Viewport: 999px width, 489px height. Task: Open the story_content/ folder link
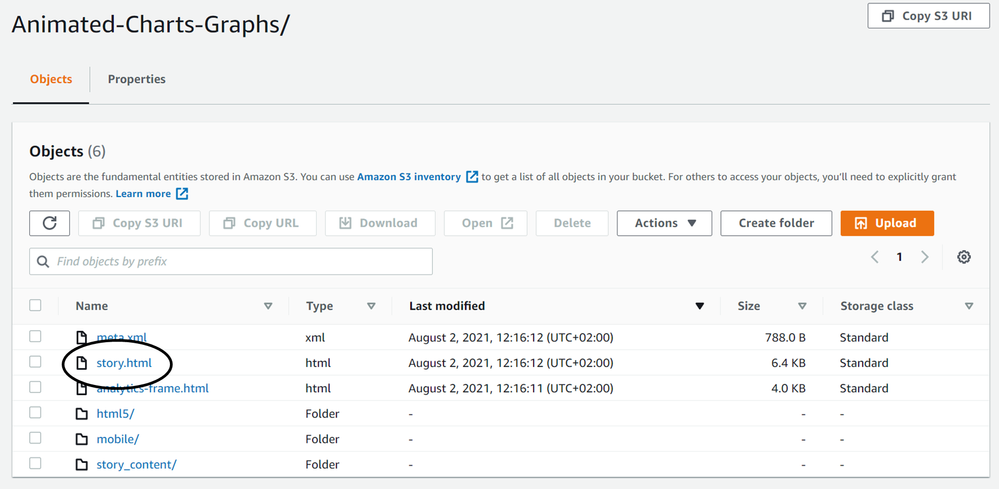click(x=136, y=465)
